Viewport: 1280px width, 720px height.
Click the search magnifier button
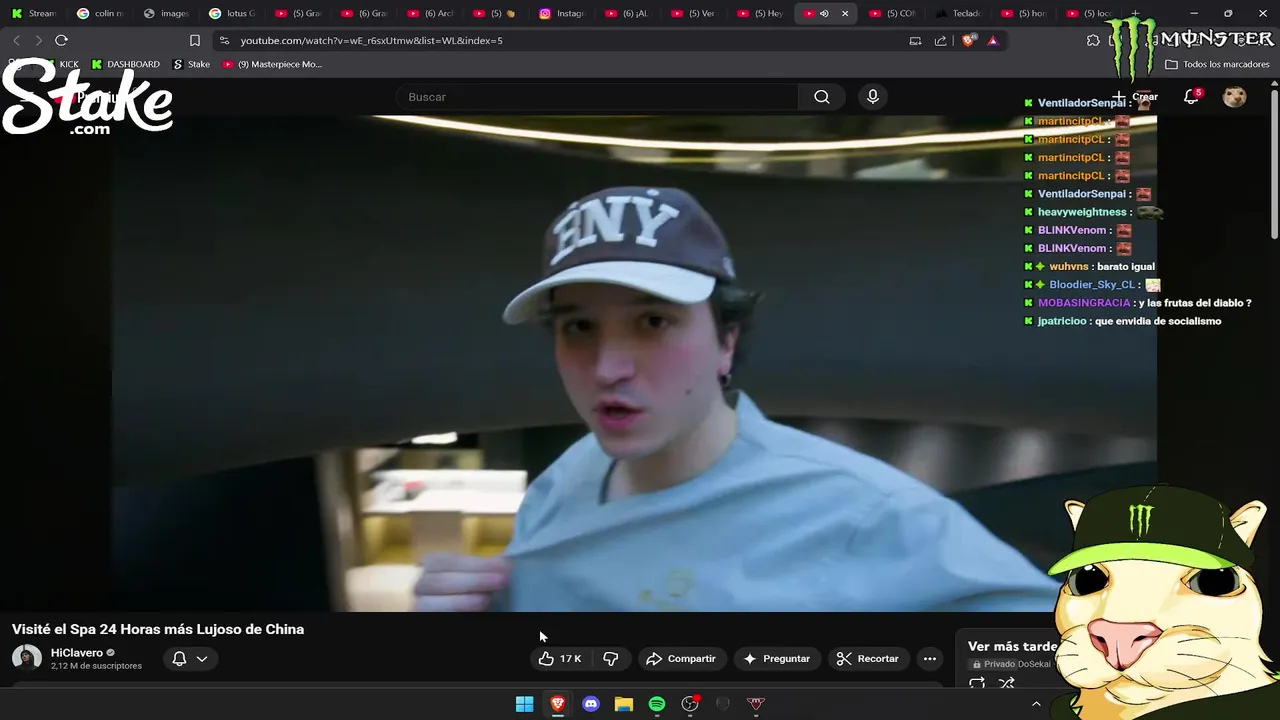(x=821, y=97)
